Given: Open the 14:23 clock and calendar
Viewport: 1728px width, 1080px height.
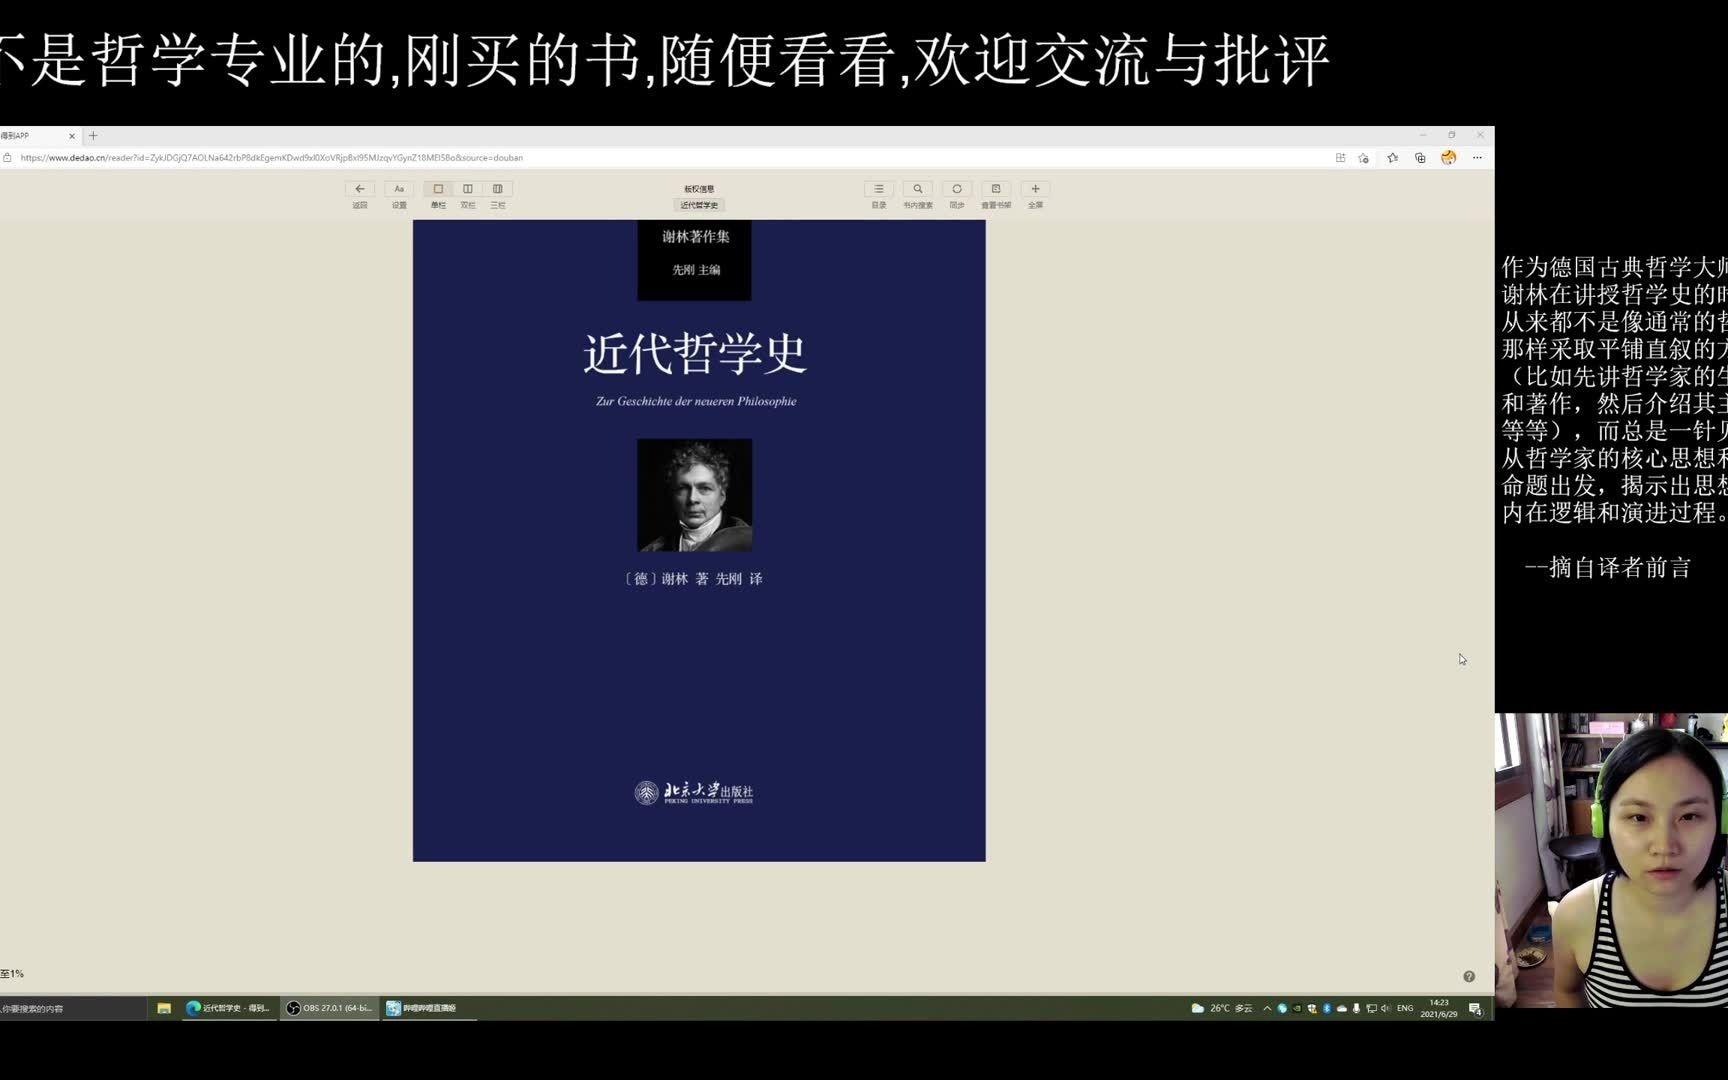Looking at the screenshot, I should tap(1439, 1008).
